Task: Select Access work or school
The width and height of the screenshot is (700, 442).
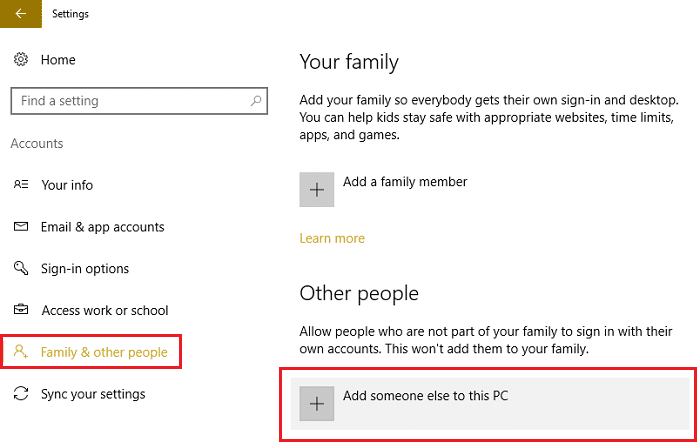Action: (104, 311)
